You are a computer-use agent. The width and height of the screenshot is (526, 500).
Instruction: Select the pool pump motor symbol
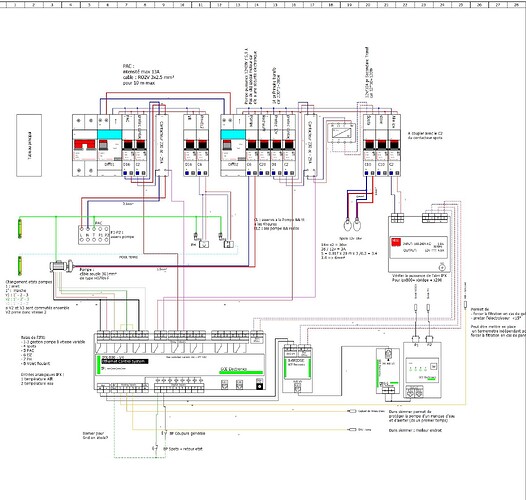[61, 266]
